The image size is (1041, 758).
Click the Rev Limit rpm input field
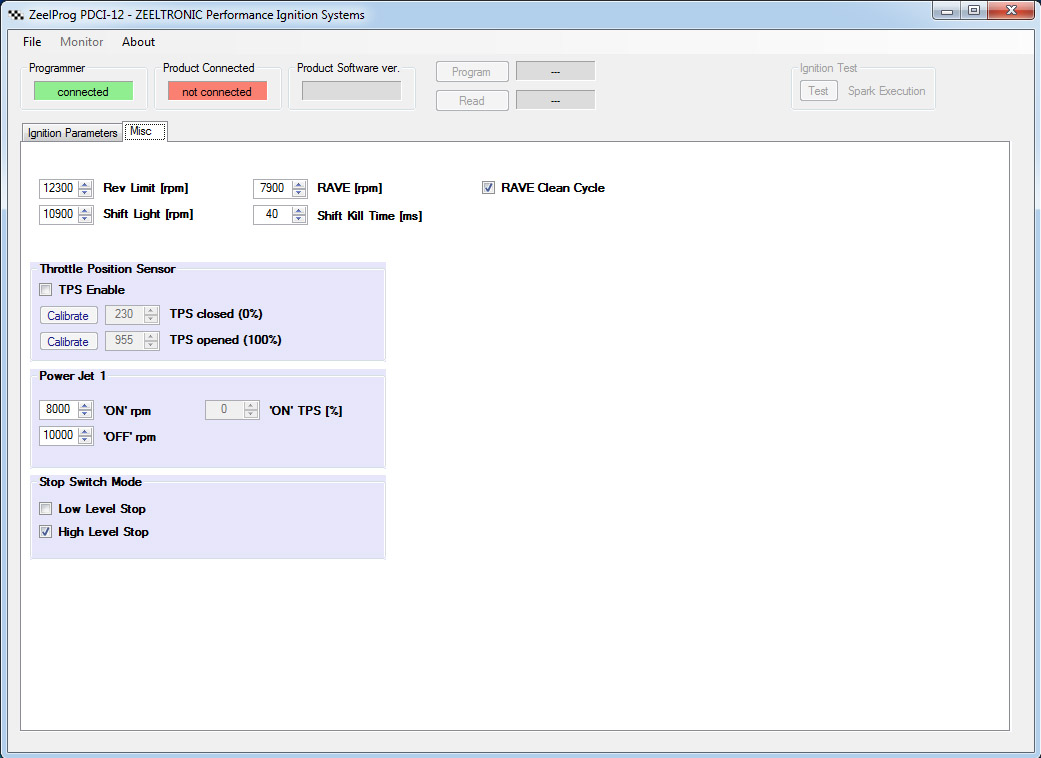click(x=58, y=188)
